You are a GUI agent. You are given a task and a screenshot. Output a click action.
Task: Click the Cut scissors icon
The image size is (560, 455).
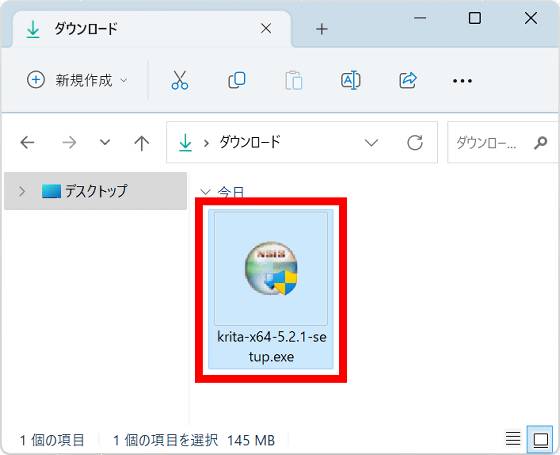[x=180, y=80]
